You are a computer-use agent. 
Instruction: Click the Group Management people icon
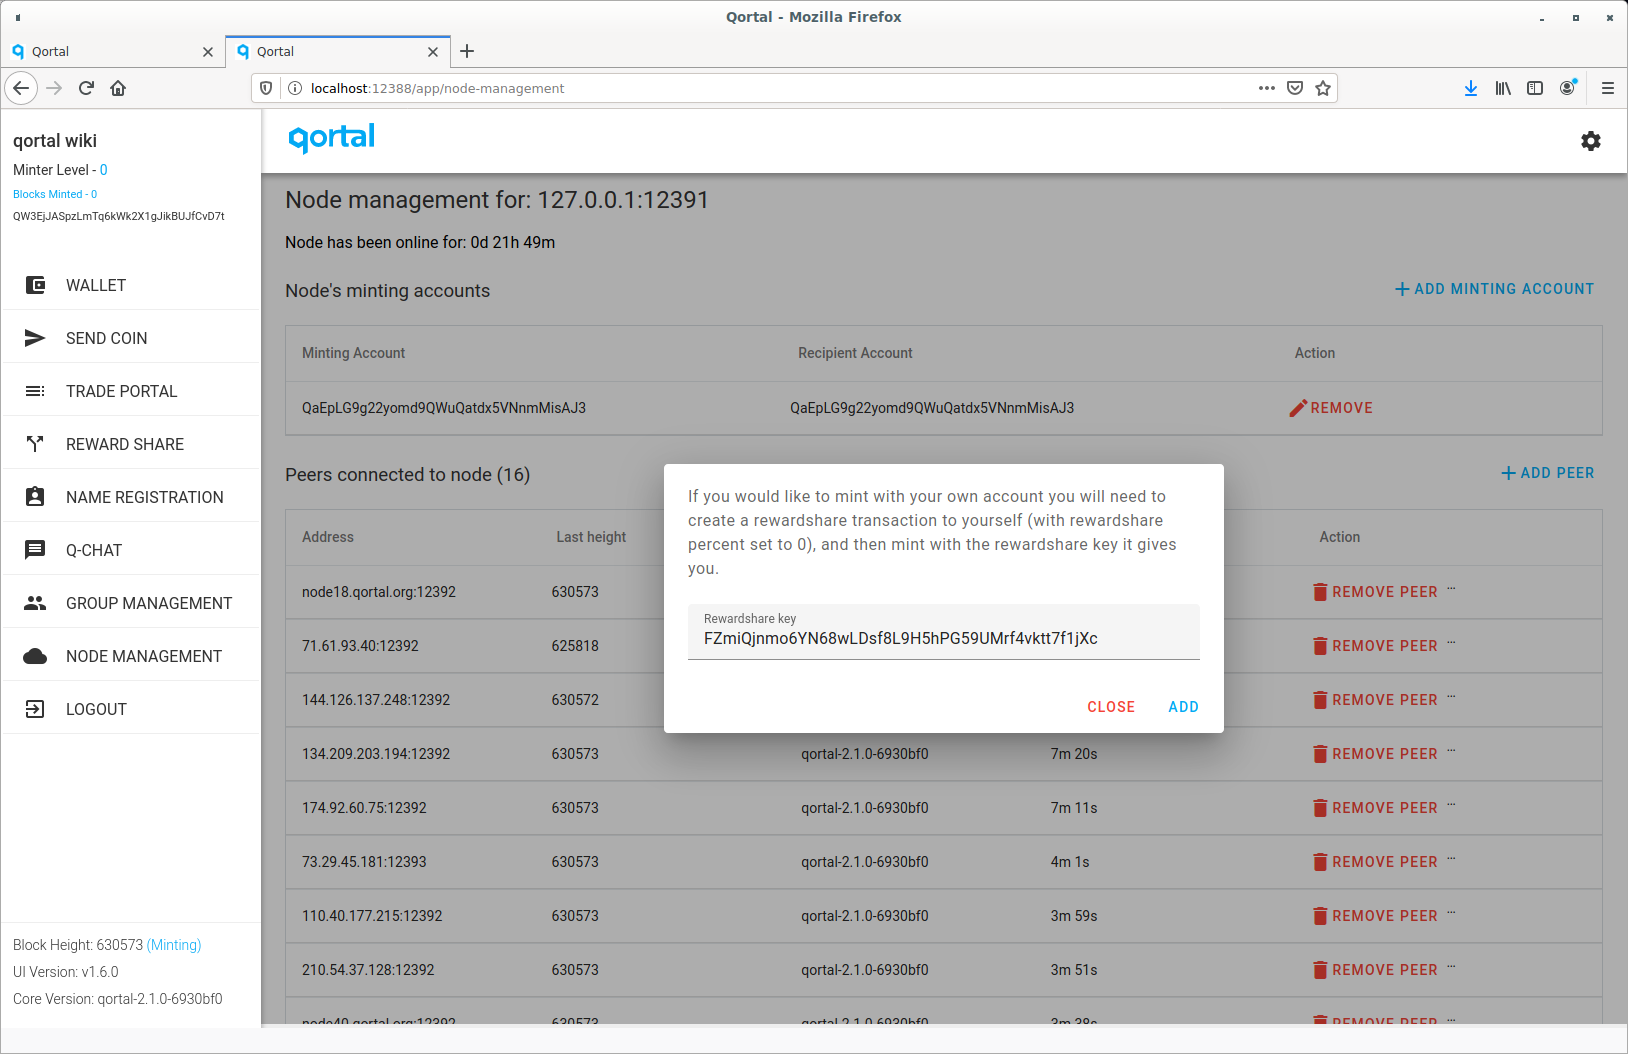point(35,603)
